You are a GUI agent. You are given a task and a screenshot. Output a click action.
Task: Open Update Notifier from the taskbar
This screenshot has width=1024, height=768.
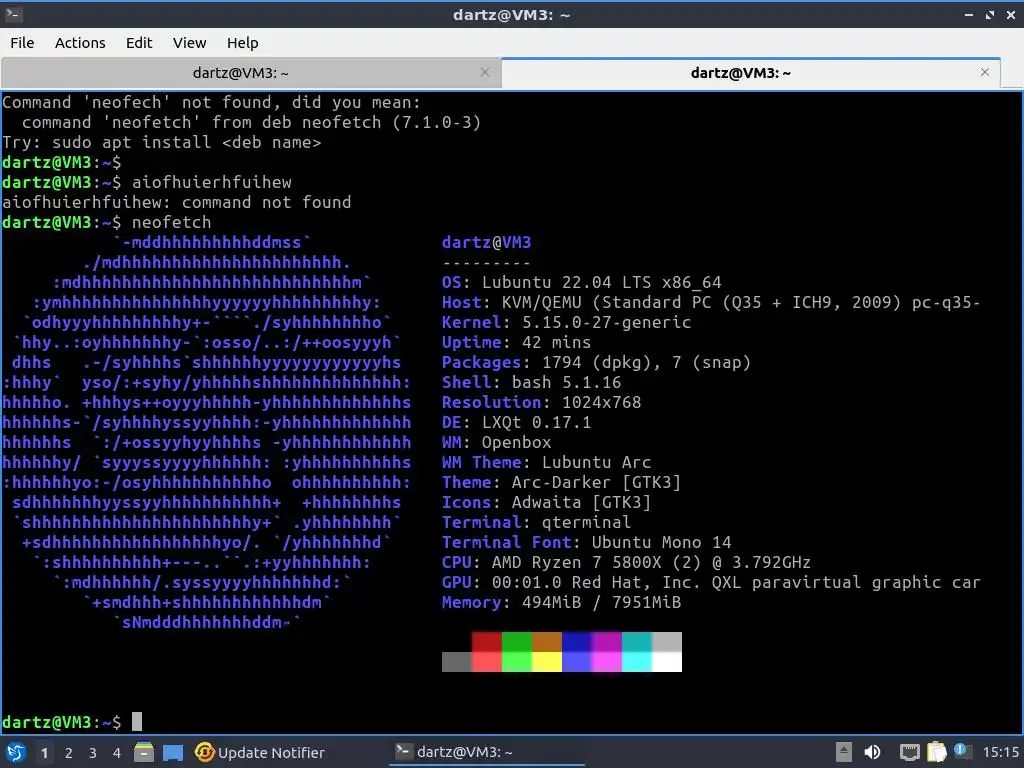260,752
